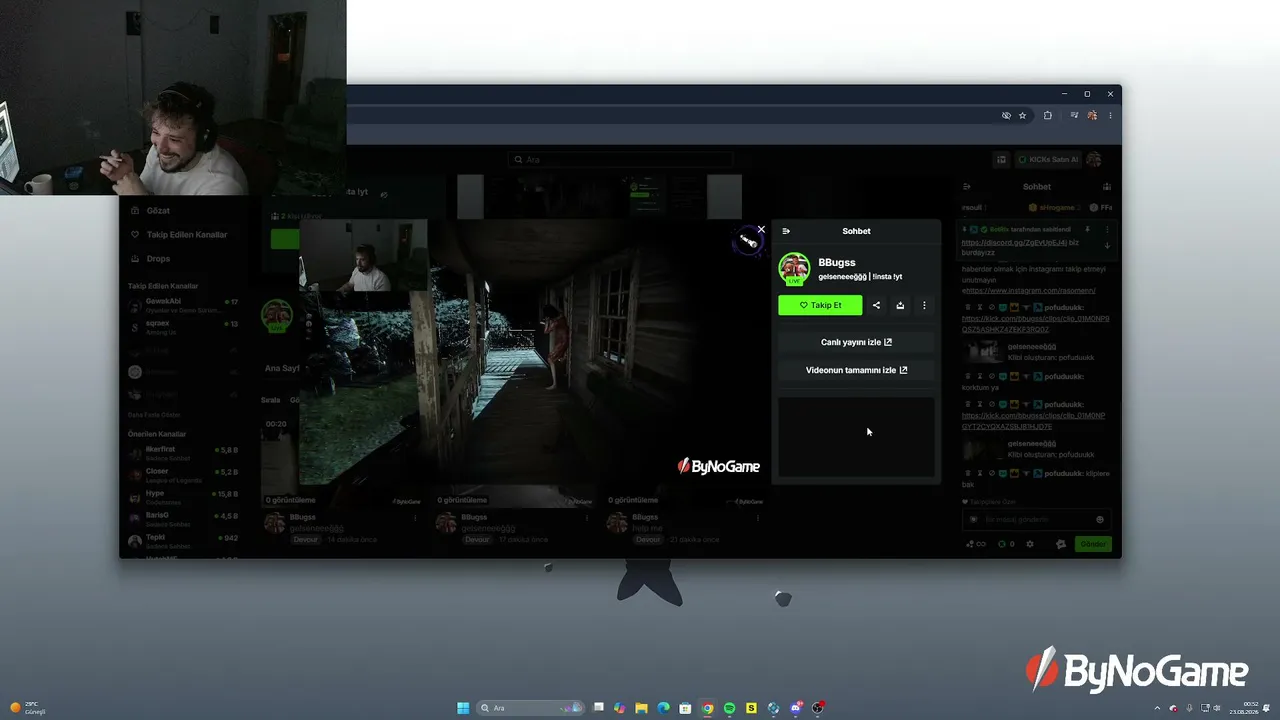
Task: Click the Chrome profile avatar
Action: pos(1092,116)
